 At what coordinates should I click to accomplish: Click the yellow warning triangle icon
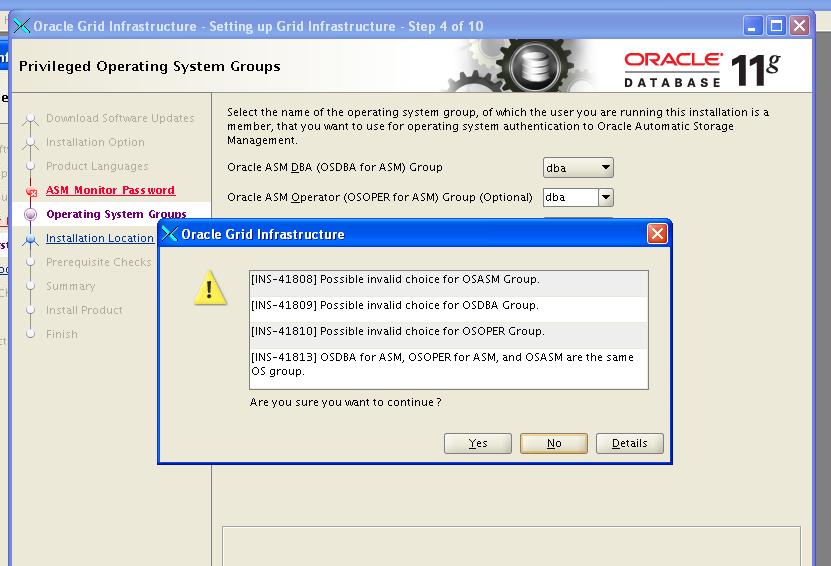tap(210, 288)
